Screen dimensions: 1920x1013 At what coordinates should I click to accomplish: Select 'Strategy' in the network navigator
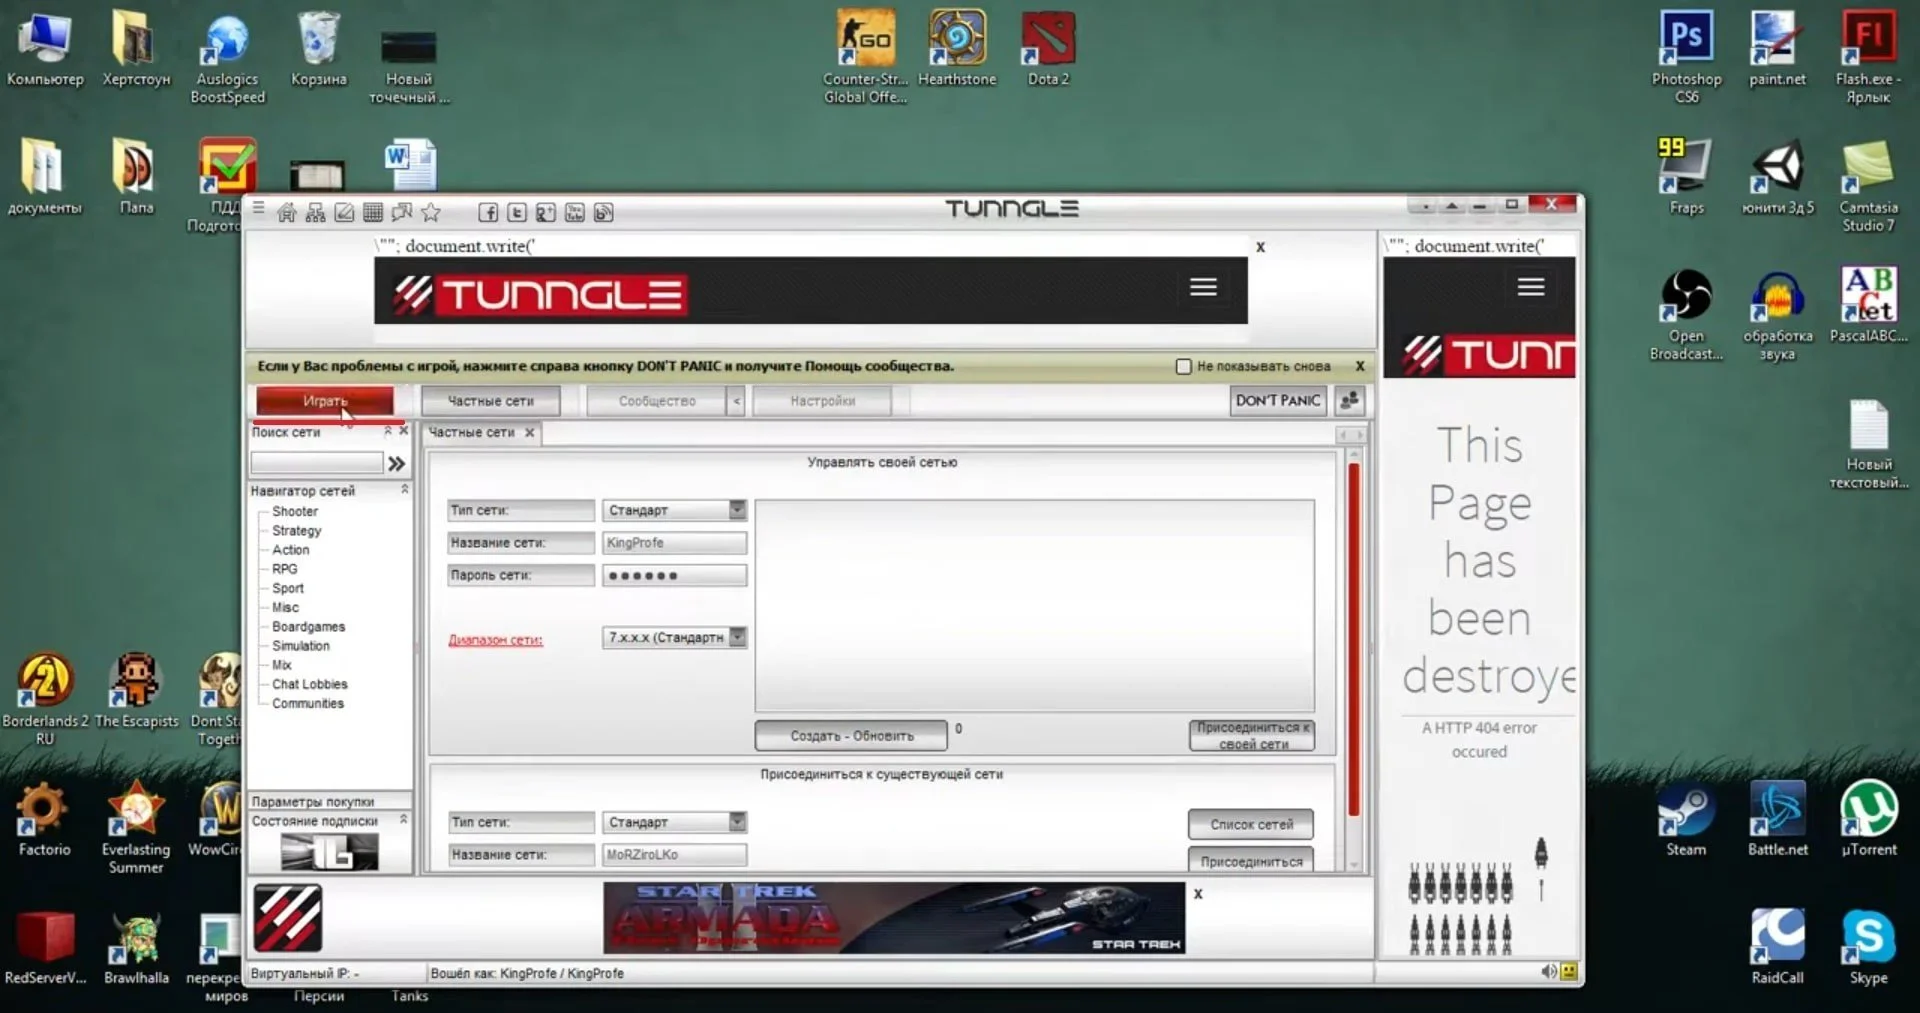(x=297, y=531)
